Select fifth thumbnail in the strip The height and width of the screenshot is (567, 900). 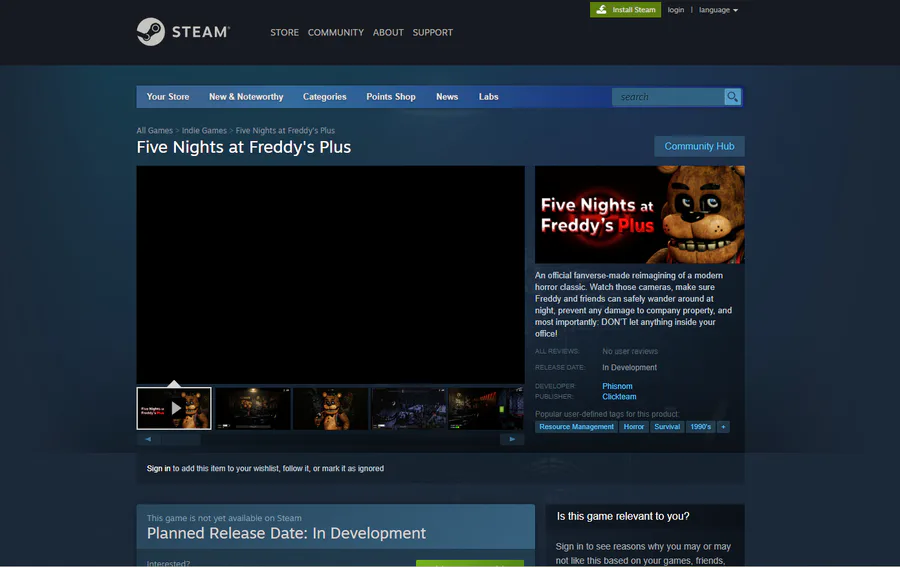(x=486, y=409)
